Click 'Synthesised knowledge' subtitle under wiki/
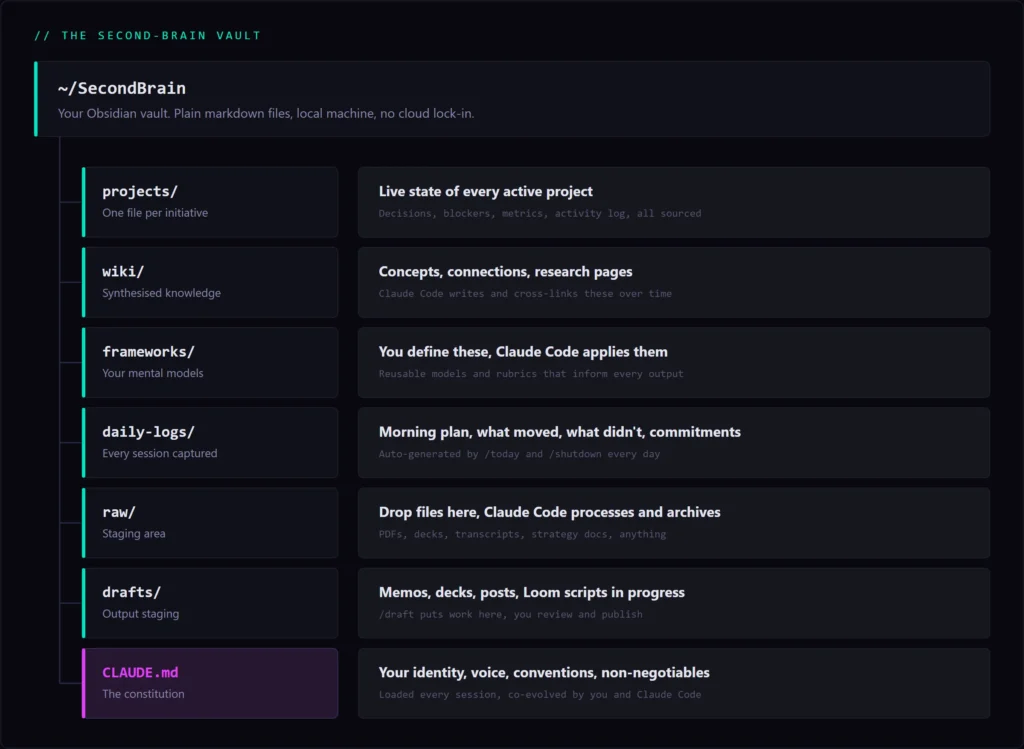 click(161, 293)
